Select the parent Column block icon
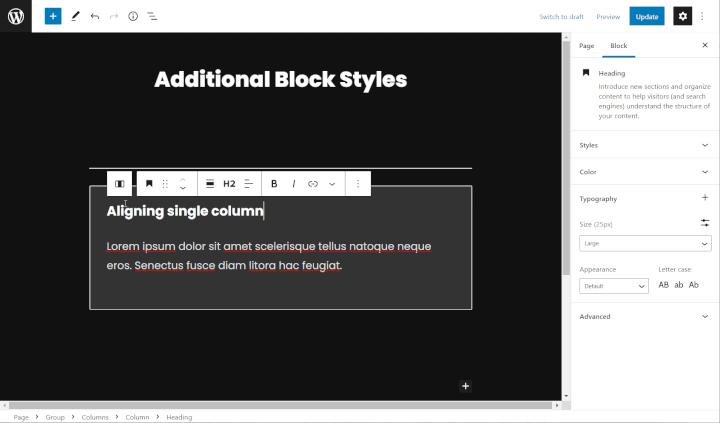Viewport: 720px width, 423px height. pos(119,184)
